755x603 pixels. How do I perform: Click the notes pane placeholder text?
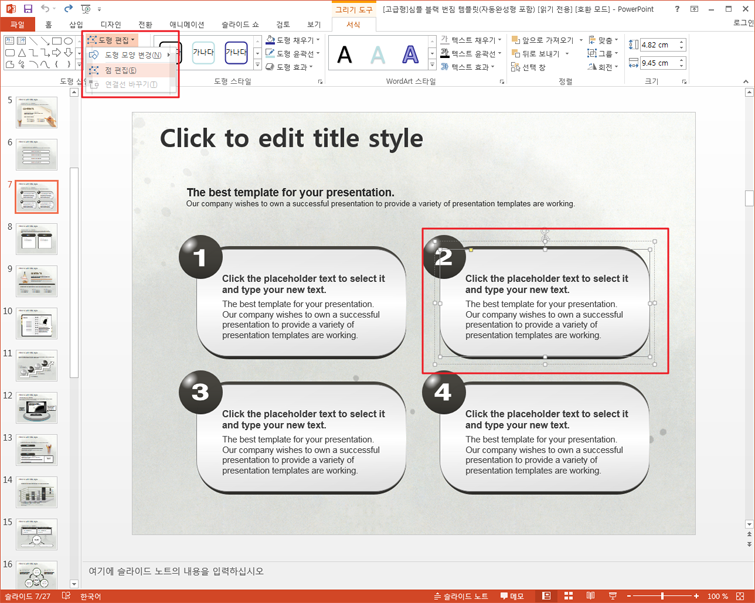pos(176,571)
